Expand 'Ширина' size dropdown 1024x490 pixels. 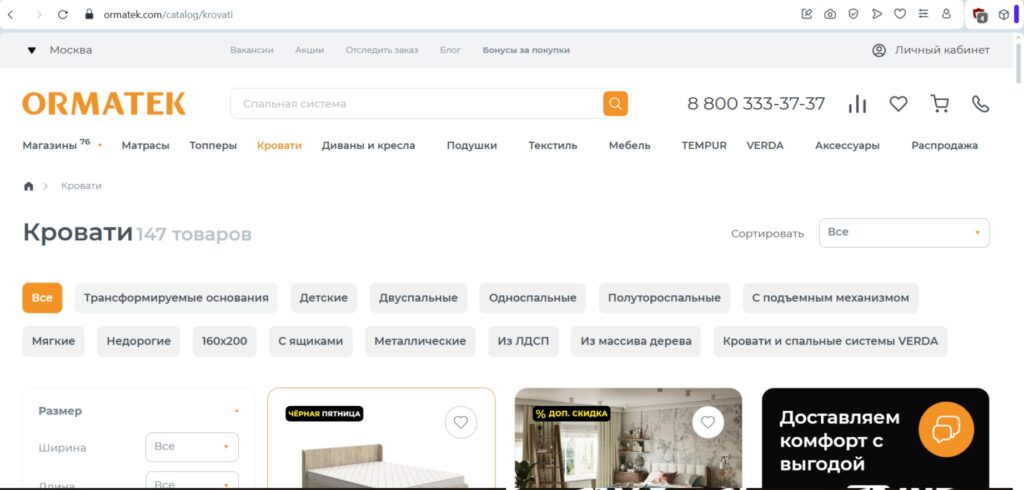192,447
